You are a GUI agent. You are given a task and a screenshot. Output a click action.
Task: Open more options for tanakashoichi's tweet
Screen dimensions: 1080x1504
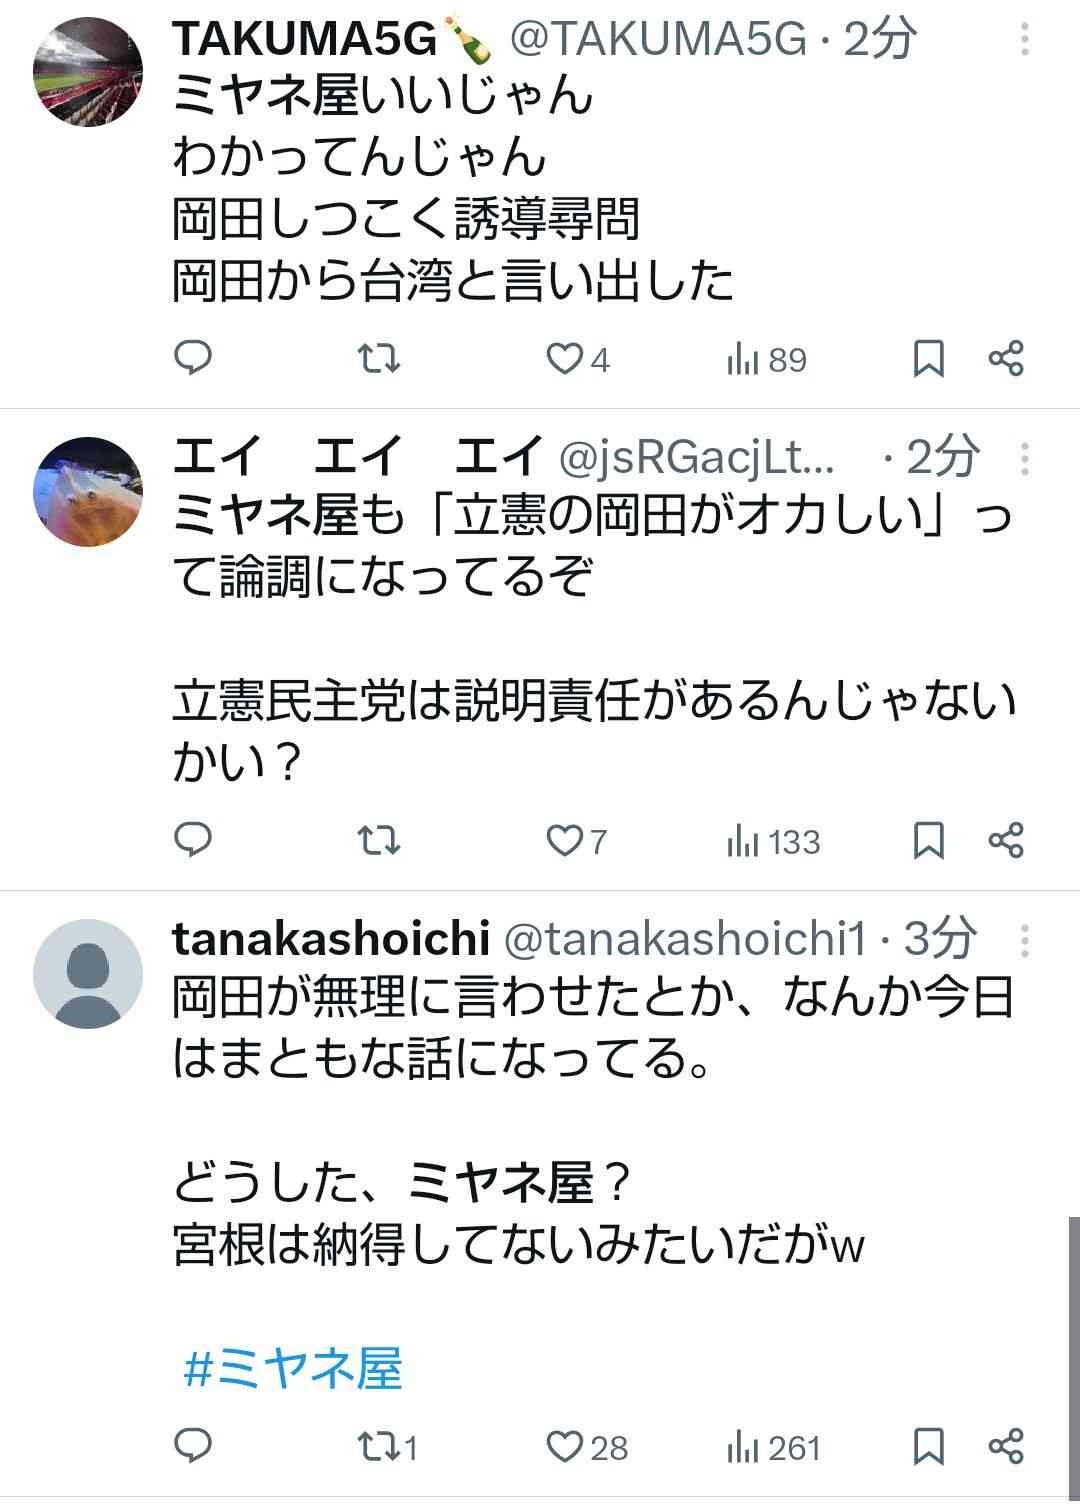(x=1024, y=939)
